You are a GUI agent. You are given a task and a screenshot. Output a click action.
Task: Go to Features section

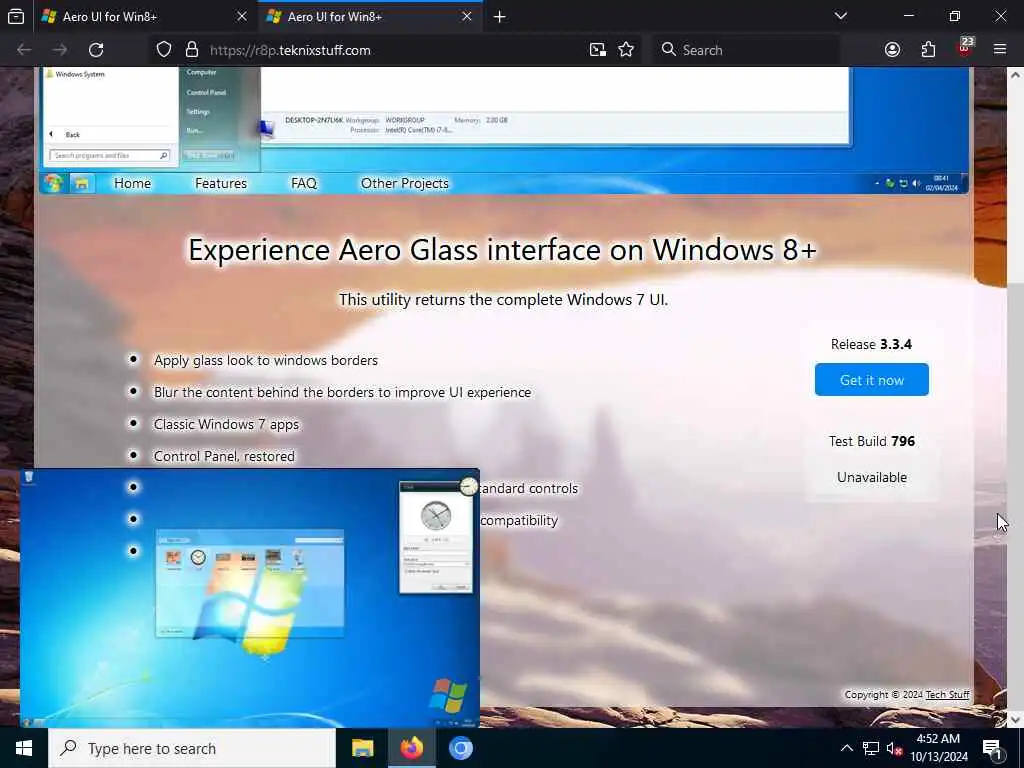(x=221, y=184)
